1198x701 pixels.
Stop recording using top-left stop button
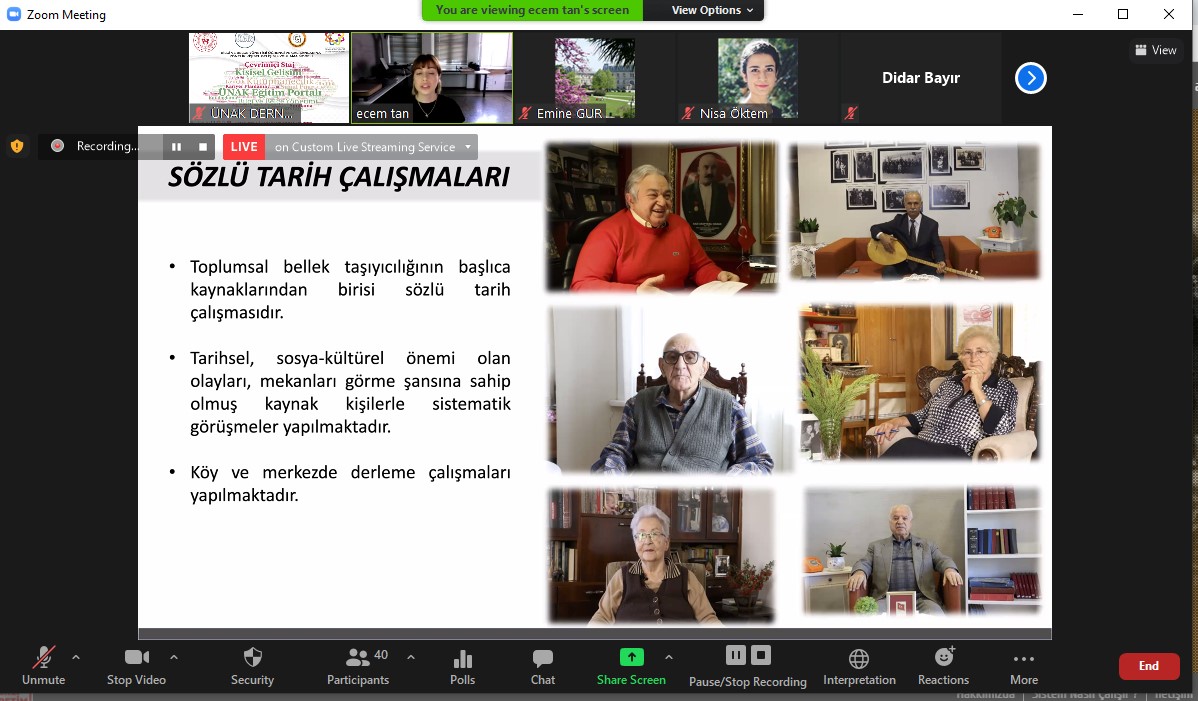(x=203, y=147)
